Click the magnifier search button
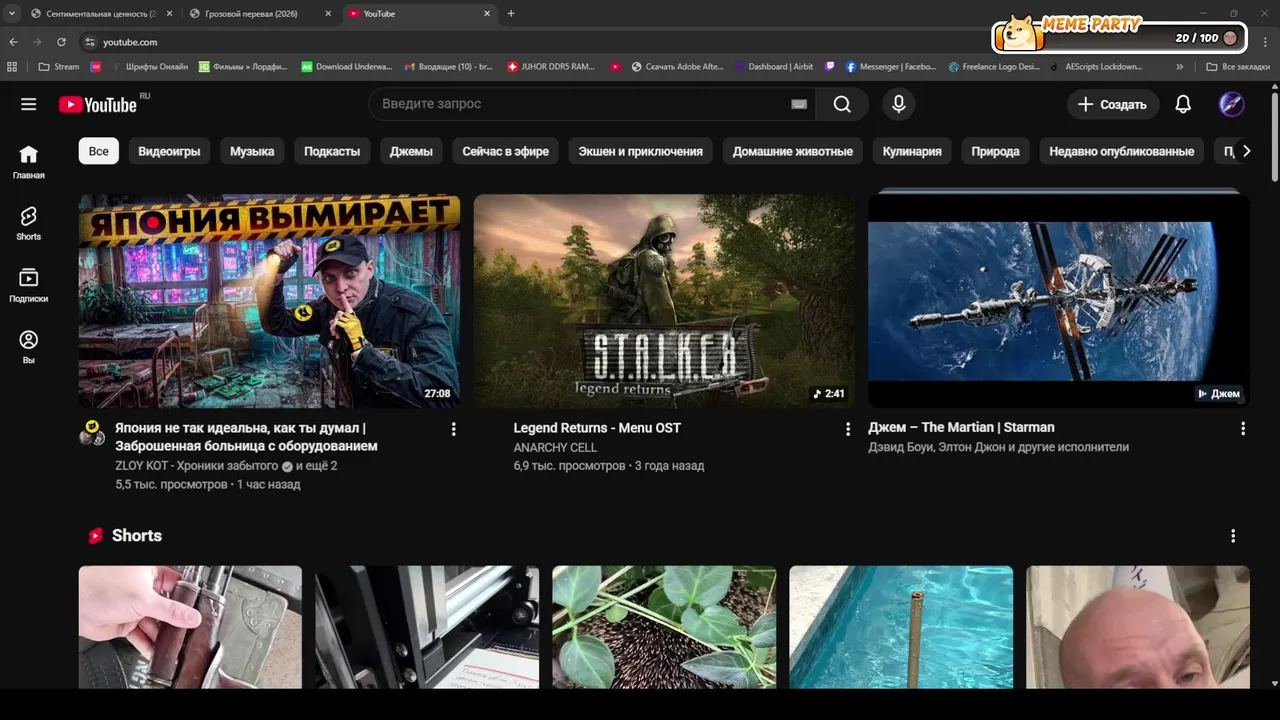Image resolution: width=1280 pixels, height=720 pixels. point(842,104)
